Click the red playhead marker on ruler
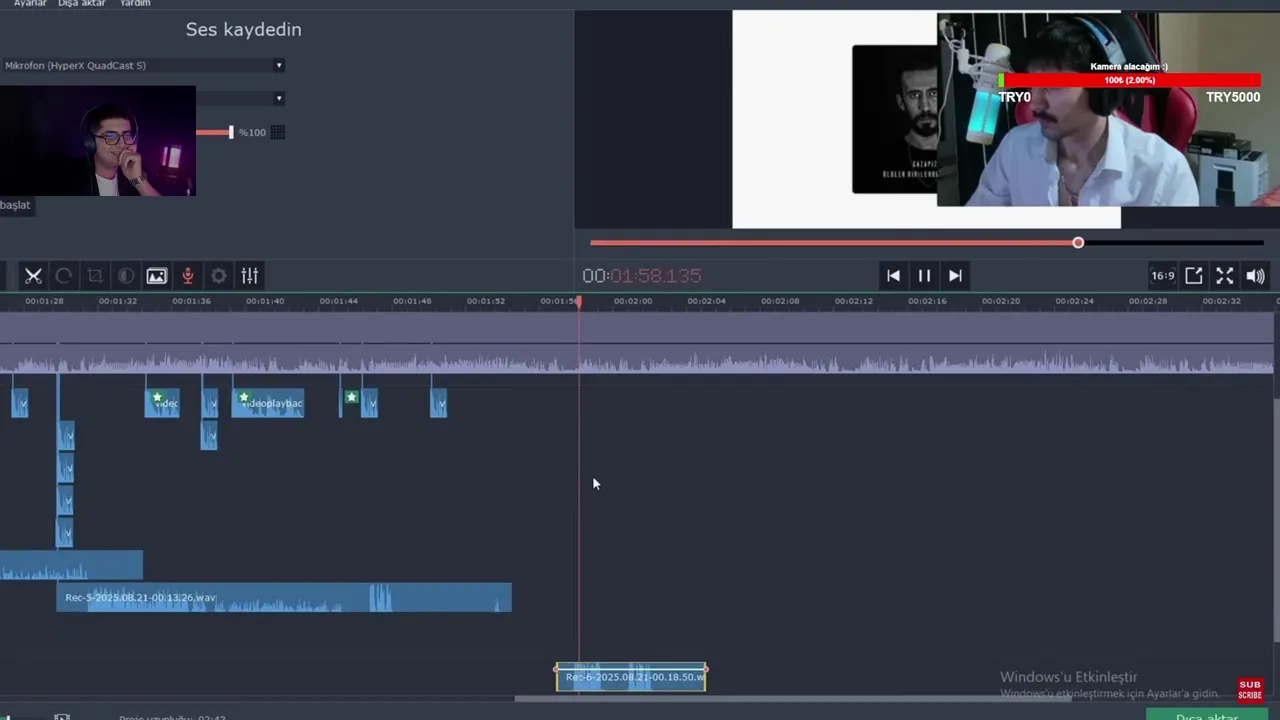This screenshot has width=1280, height=720. pos(579,301)
